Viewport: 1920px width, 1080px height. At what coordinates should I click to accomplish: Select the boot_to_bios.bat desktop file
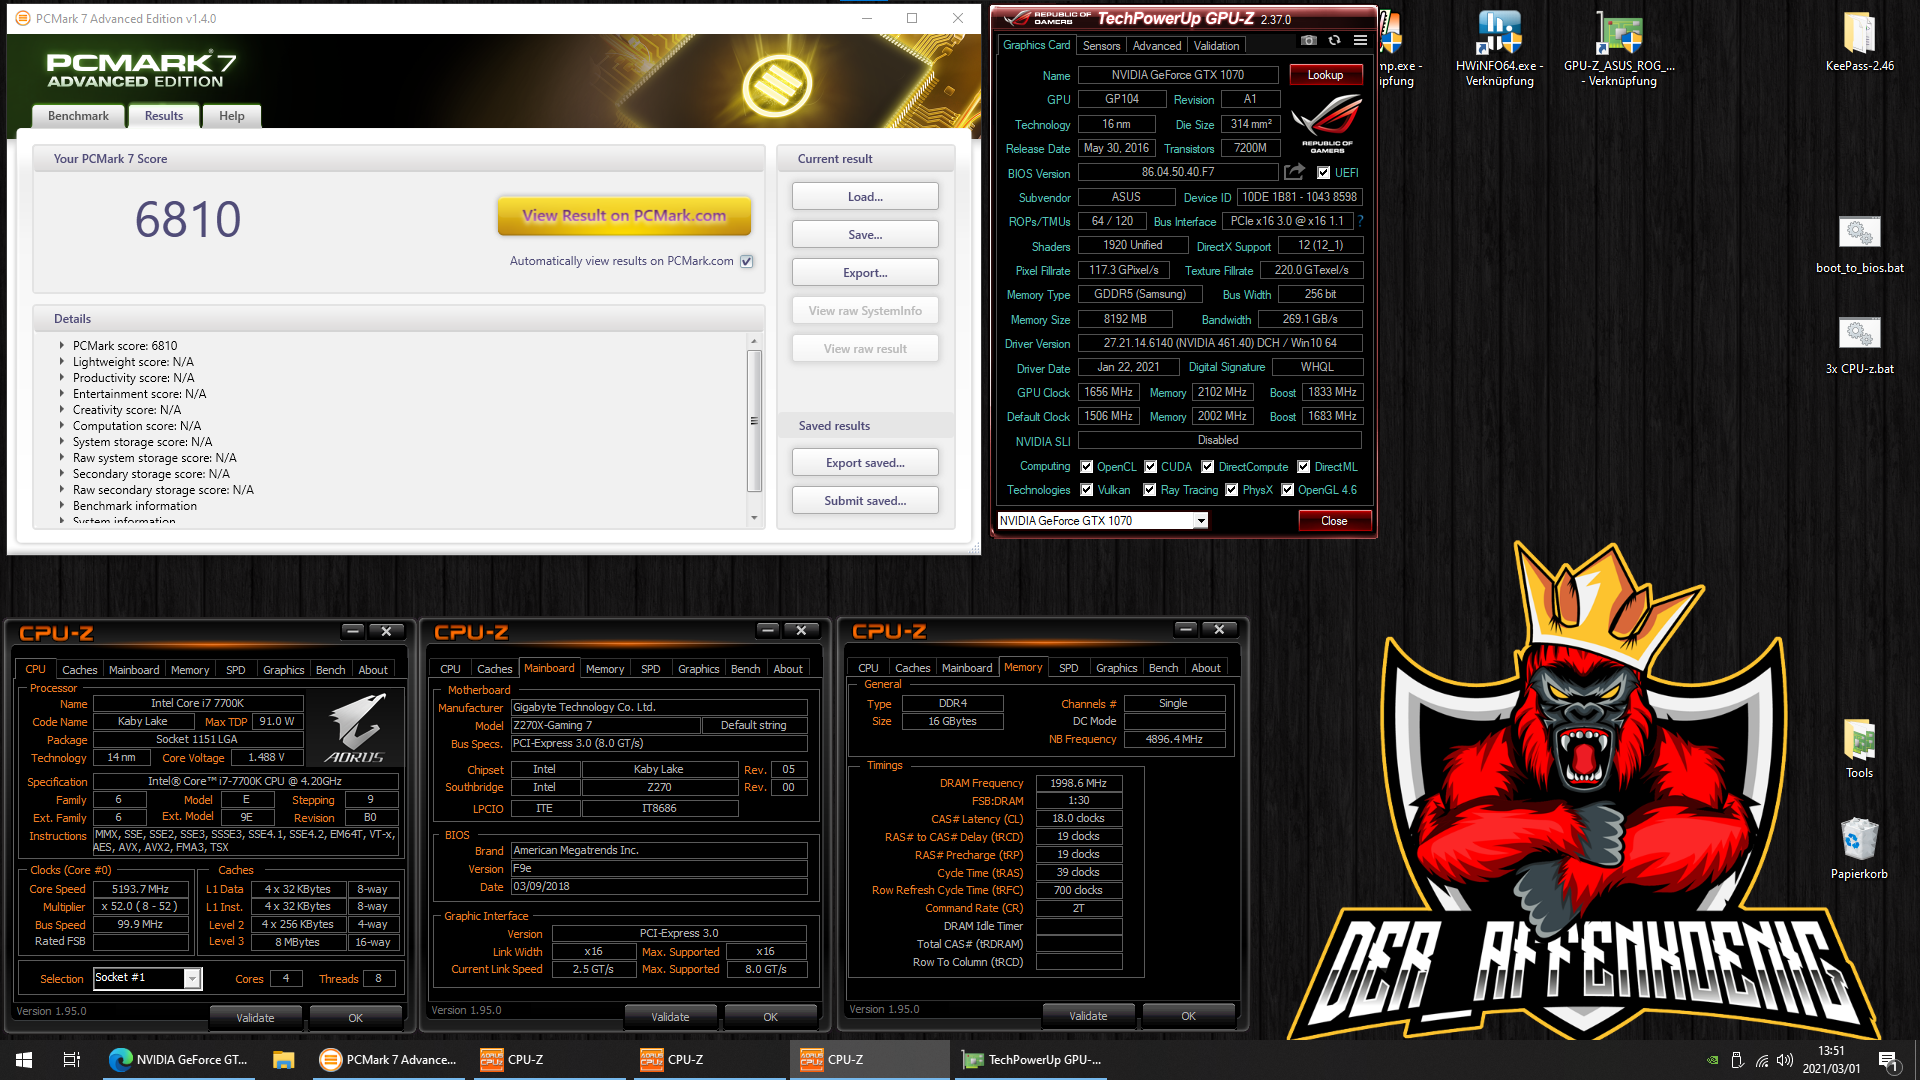click(x=1859, y=245)
